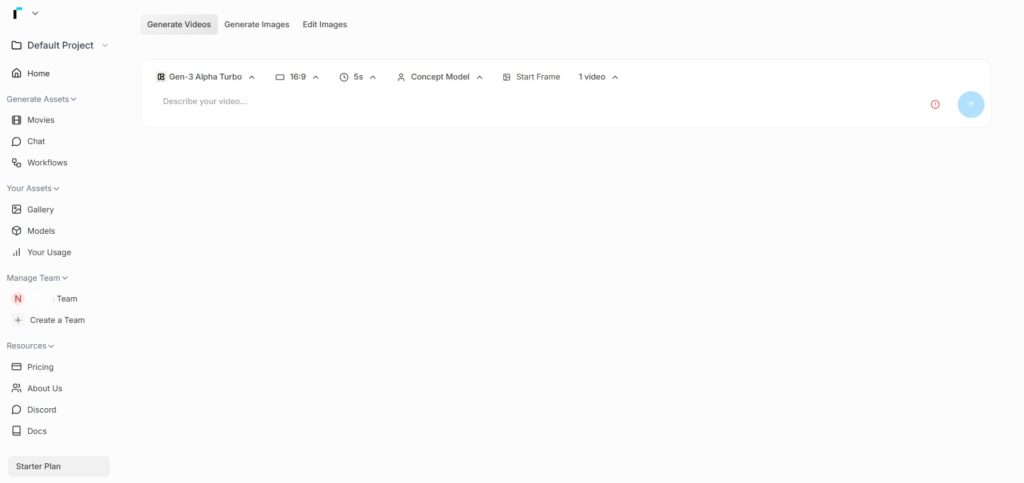This screenshot has width=1024, height=483.
Task: Open Workflows via its icon
Action: [x=16, y=163]
